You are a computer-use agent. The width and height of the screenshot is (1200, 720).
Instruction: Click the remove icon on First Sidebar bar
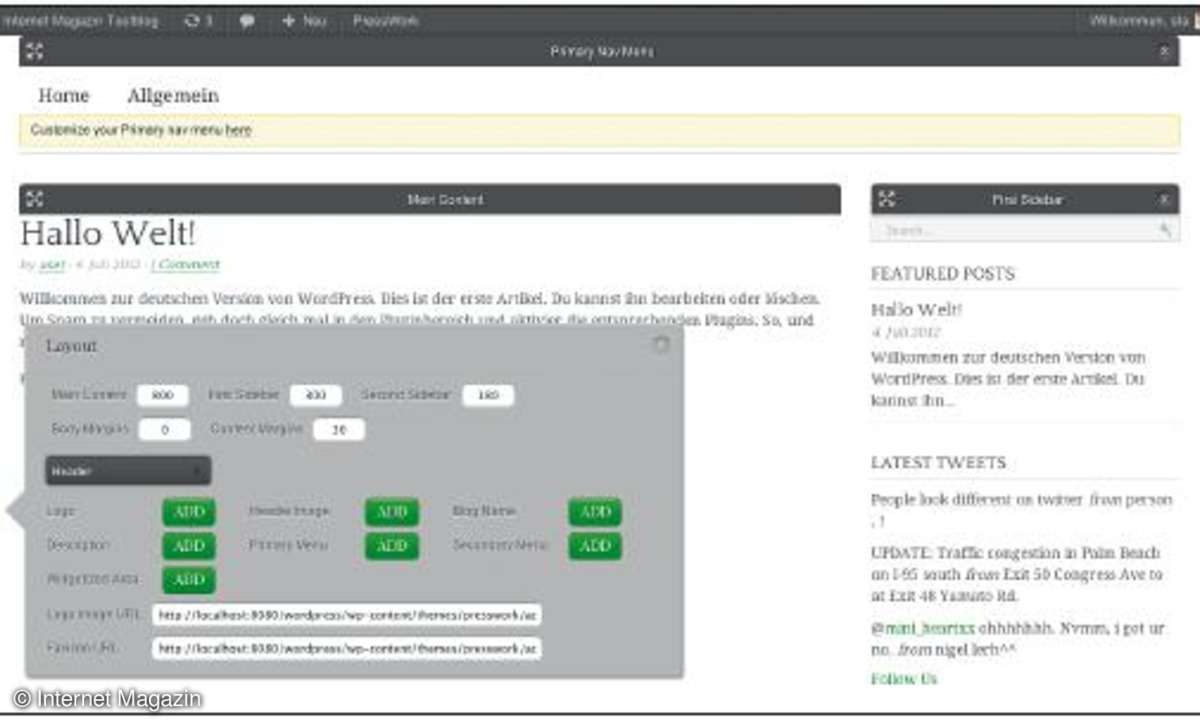point(1164,199)
